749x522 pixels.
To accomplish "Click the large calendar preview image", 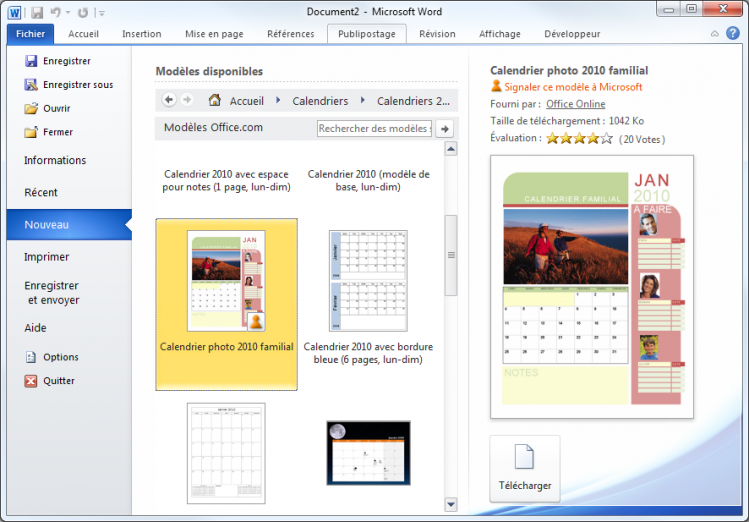I will click(x=592, y=287).
